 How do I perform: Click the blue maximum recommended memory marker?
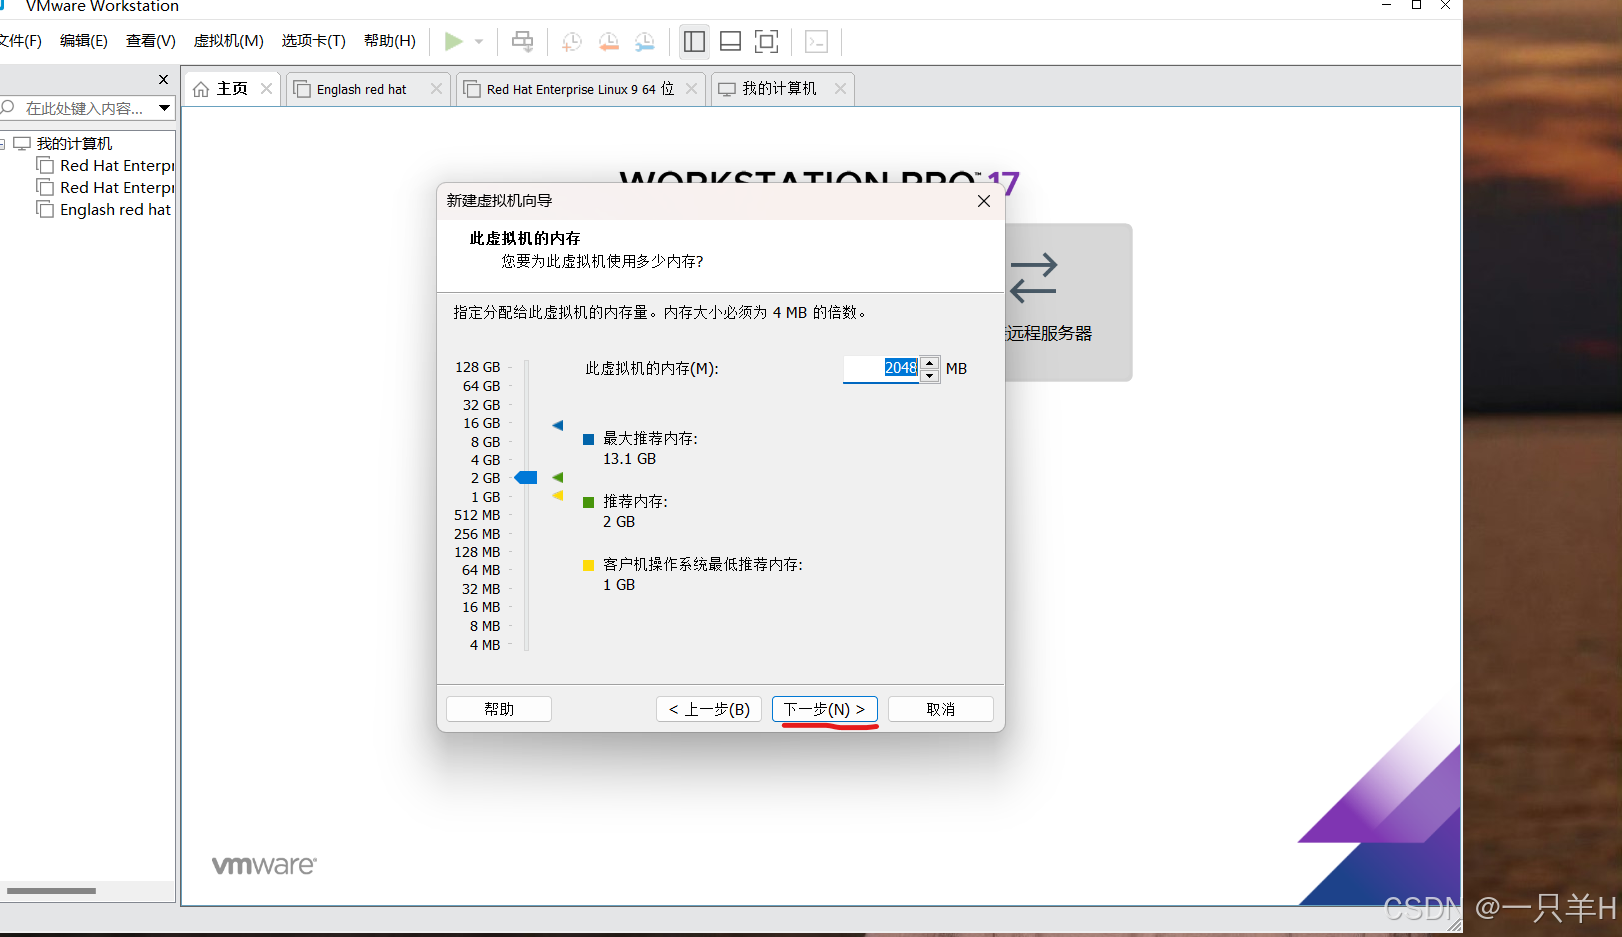(x=558, y=426)
